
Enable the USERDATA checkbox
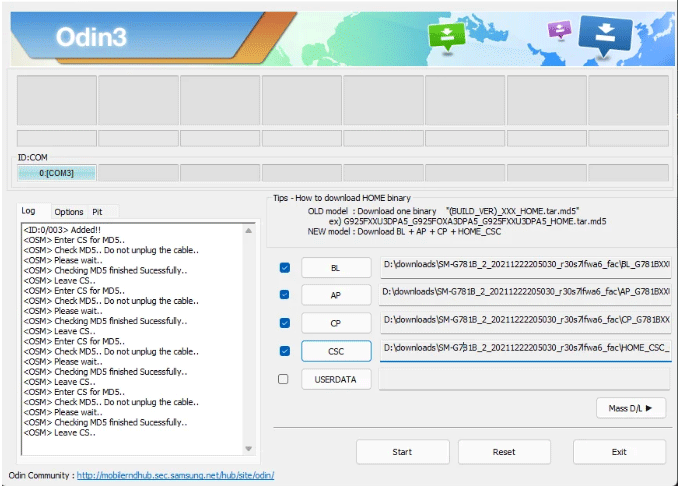point(283,379)
